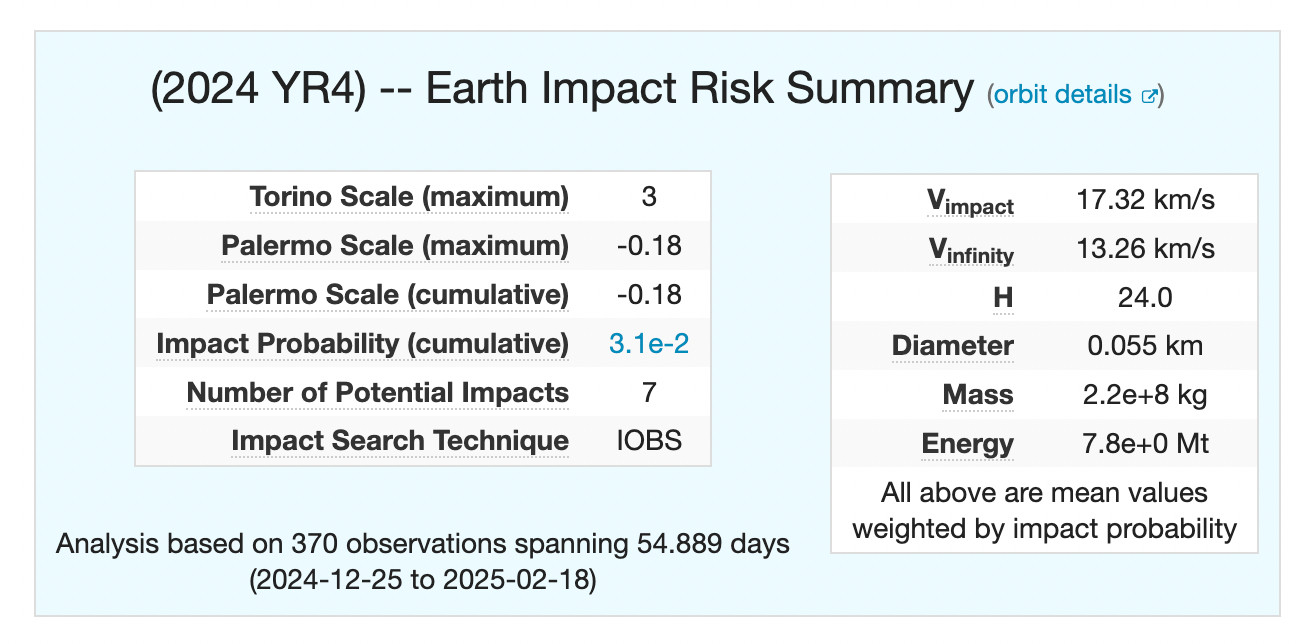
Task: Select the V infinity label
Action: tap(969, 250)
